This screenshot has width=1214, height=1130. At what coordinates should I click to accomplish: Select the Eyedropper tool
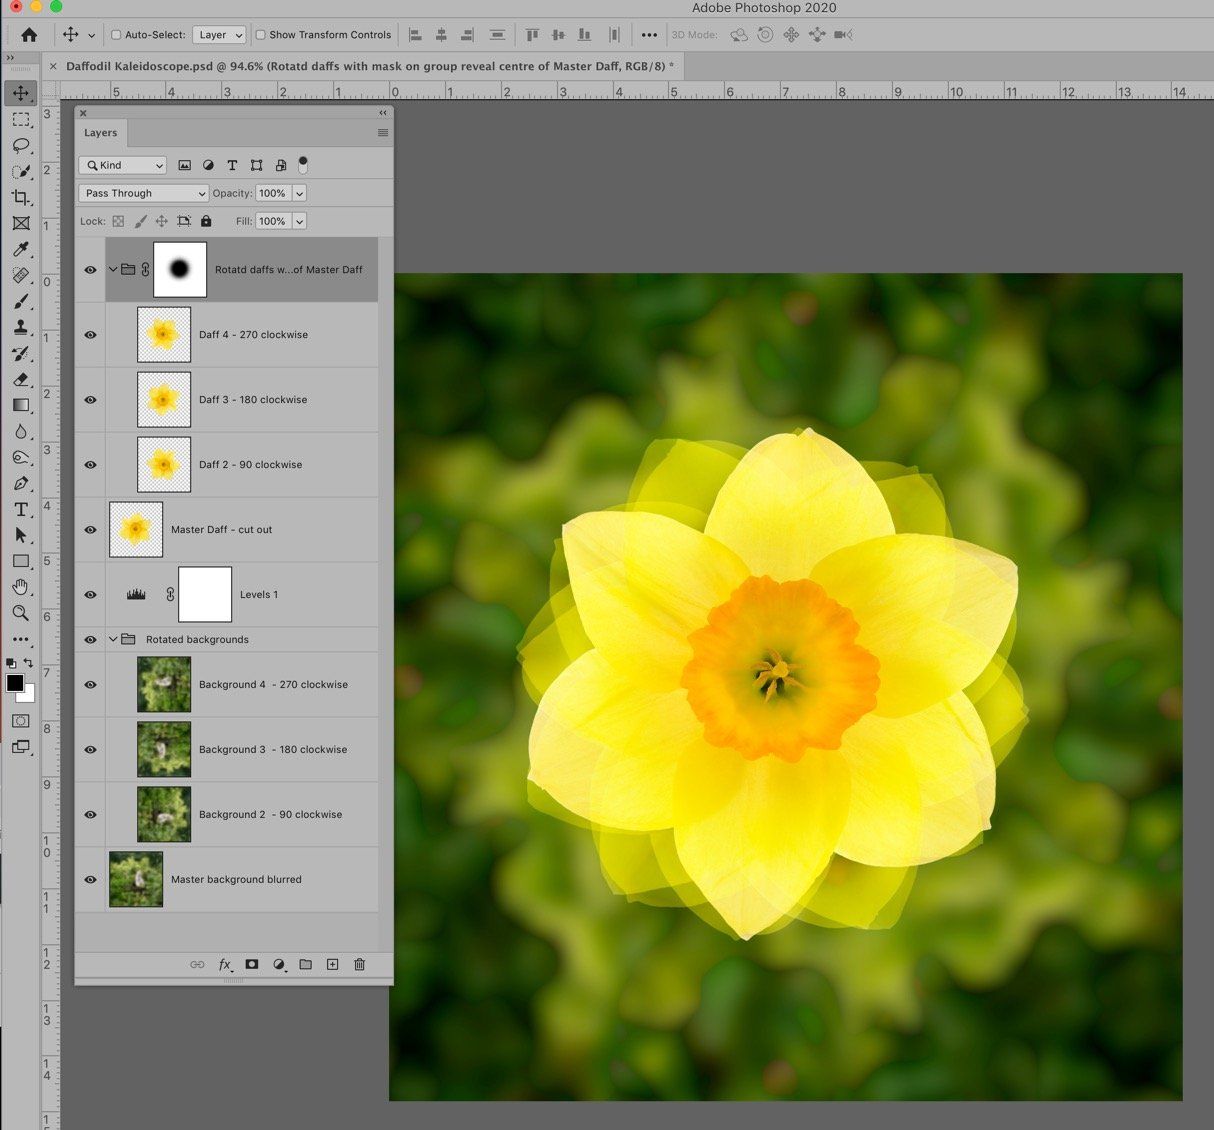20,250
